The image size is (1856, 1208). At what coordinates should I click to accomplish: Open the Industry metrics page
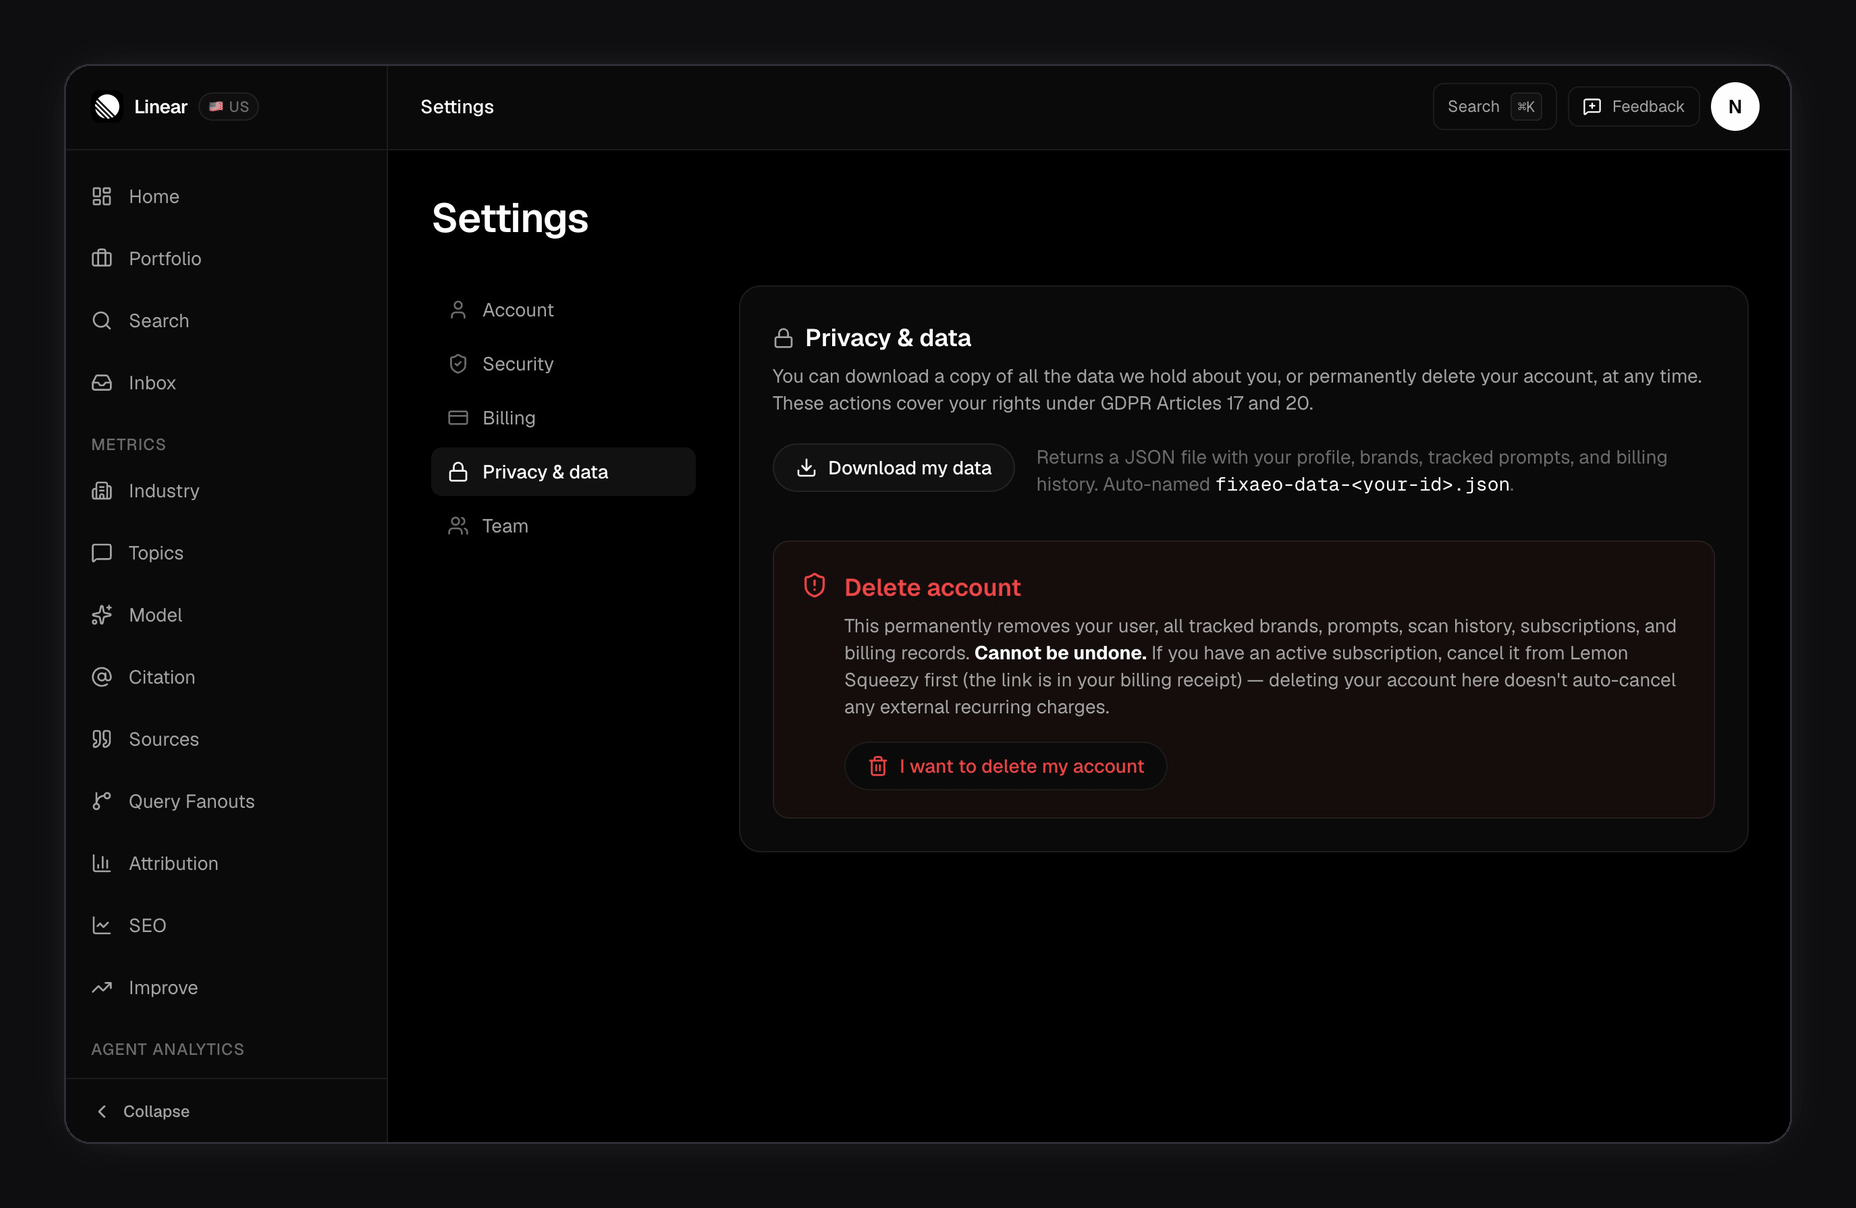point(226,490)
